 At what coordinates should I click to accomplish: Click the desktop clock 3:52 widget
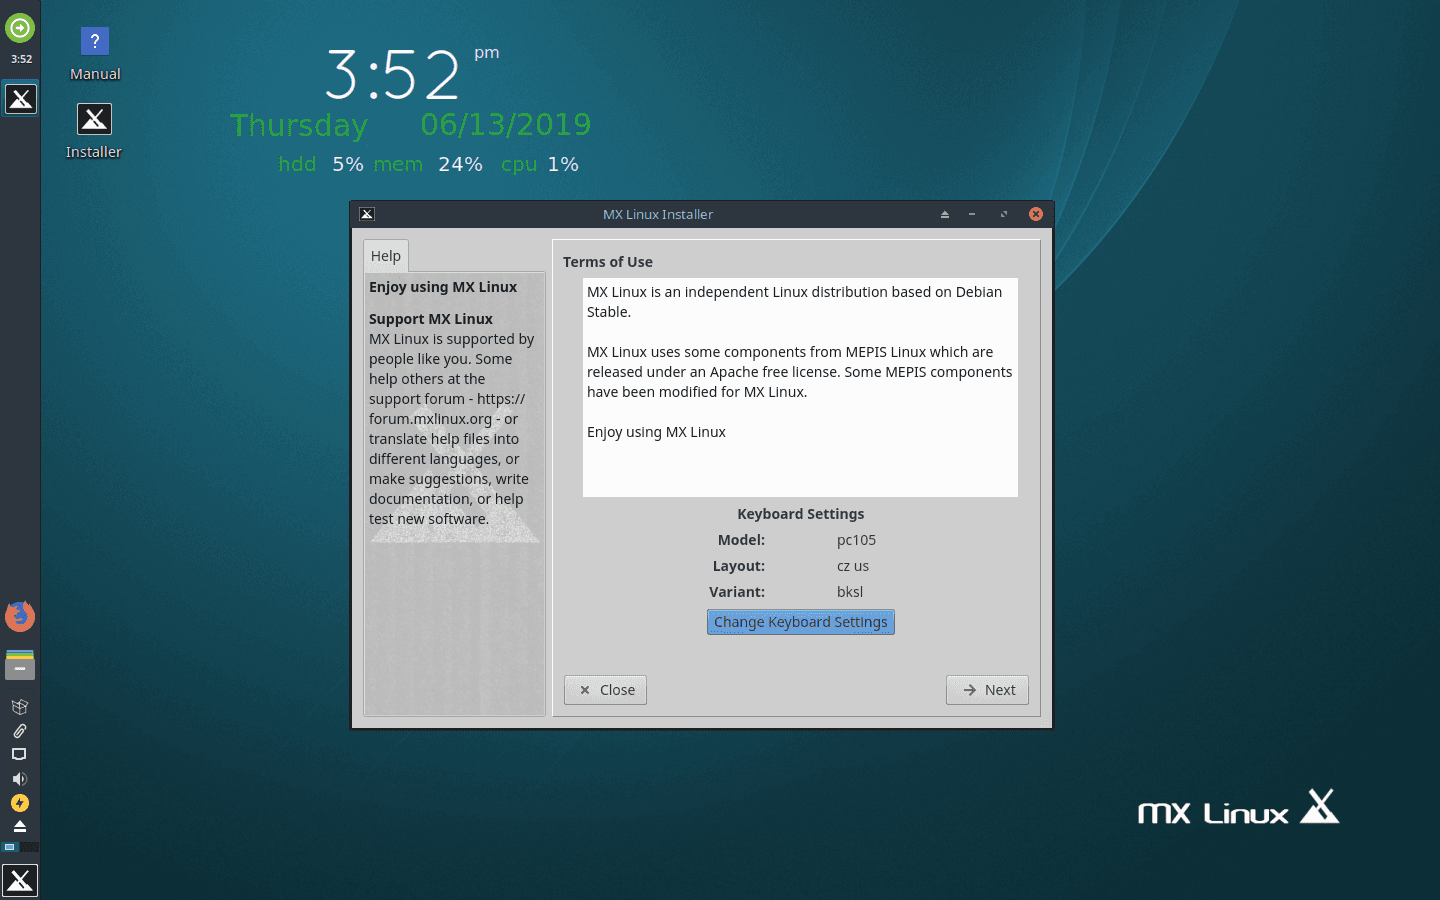[x=392, y=75]
